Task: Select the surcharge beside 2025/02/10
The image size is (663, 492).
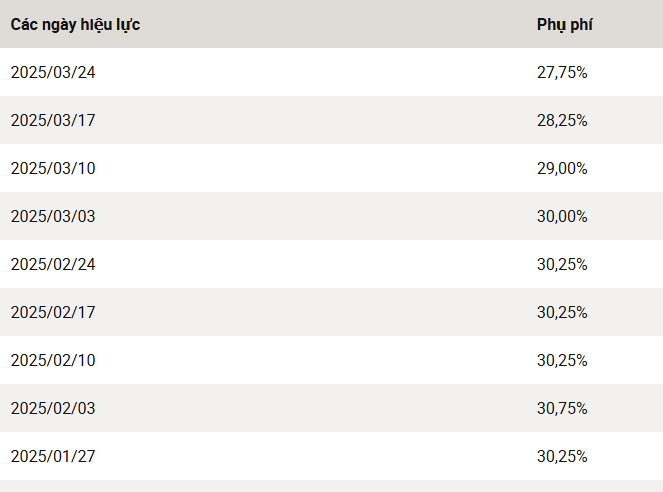Action: [x=562, y=360]
